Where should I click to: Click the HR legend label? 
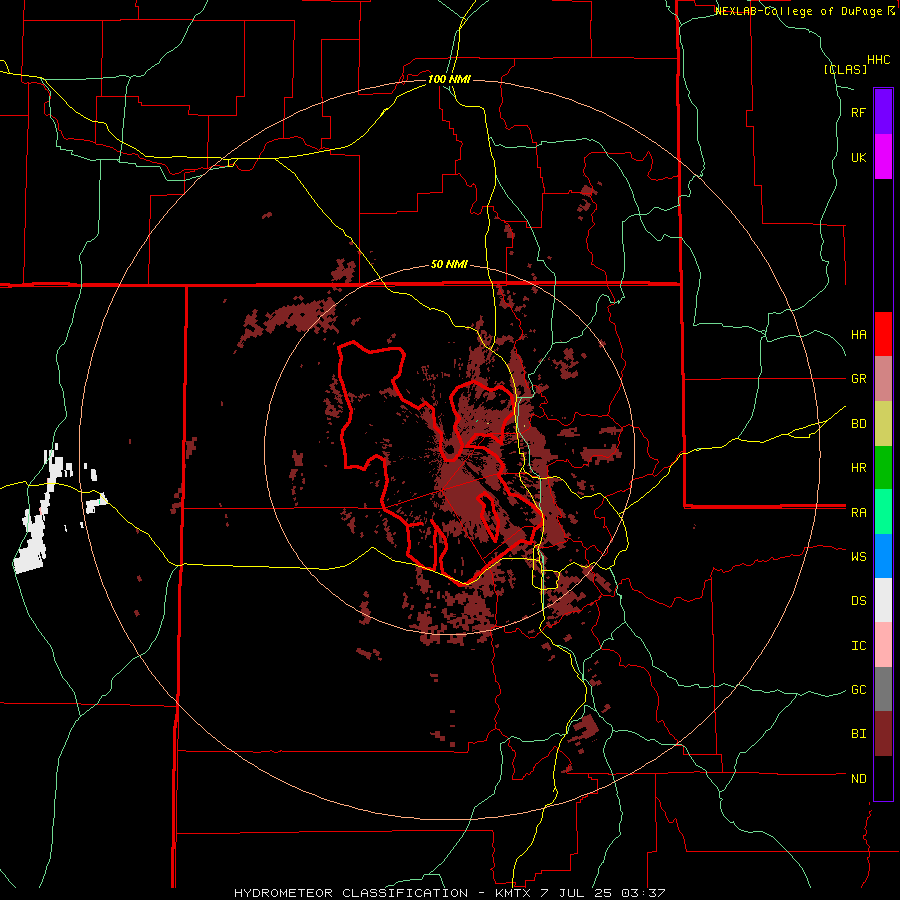coord(858,468)
